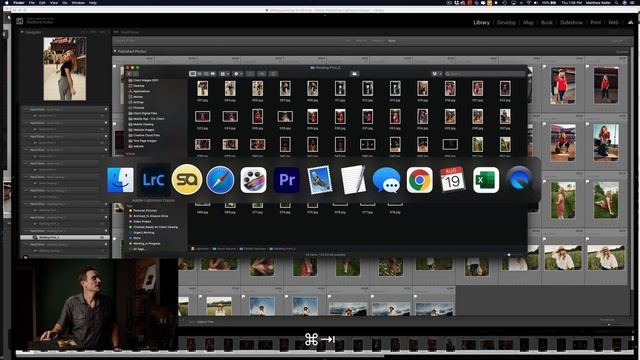Switch to the Map module
This screenshot has height=360, width=640.
pyautogui.click(x=528, y=22)
